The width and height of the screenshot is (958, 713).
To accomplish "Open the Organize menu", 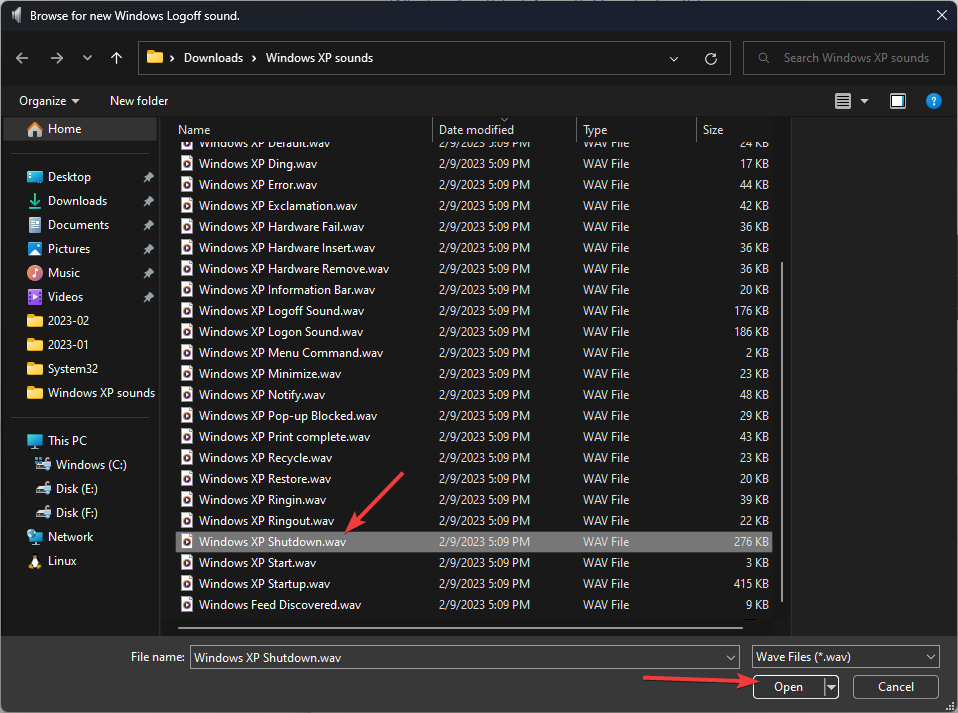I will 49,101.
